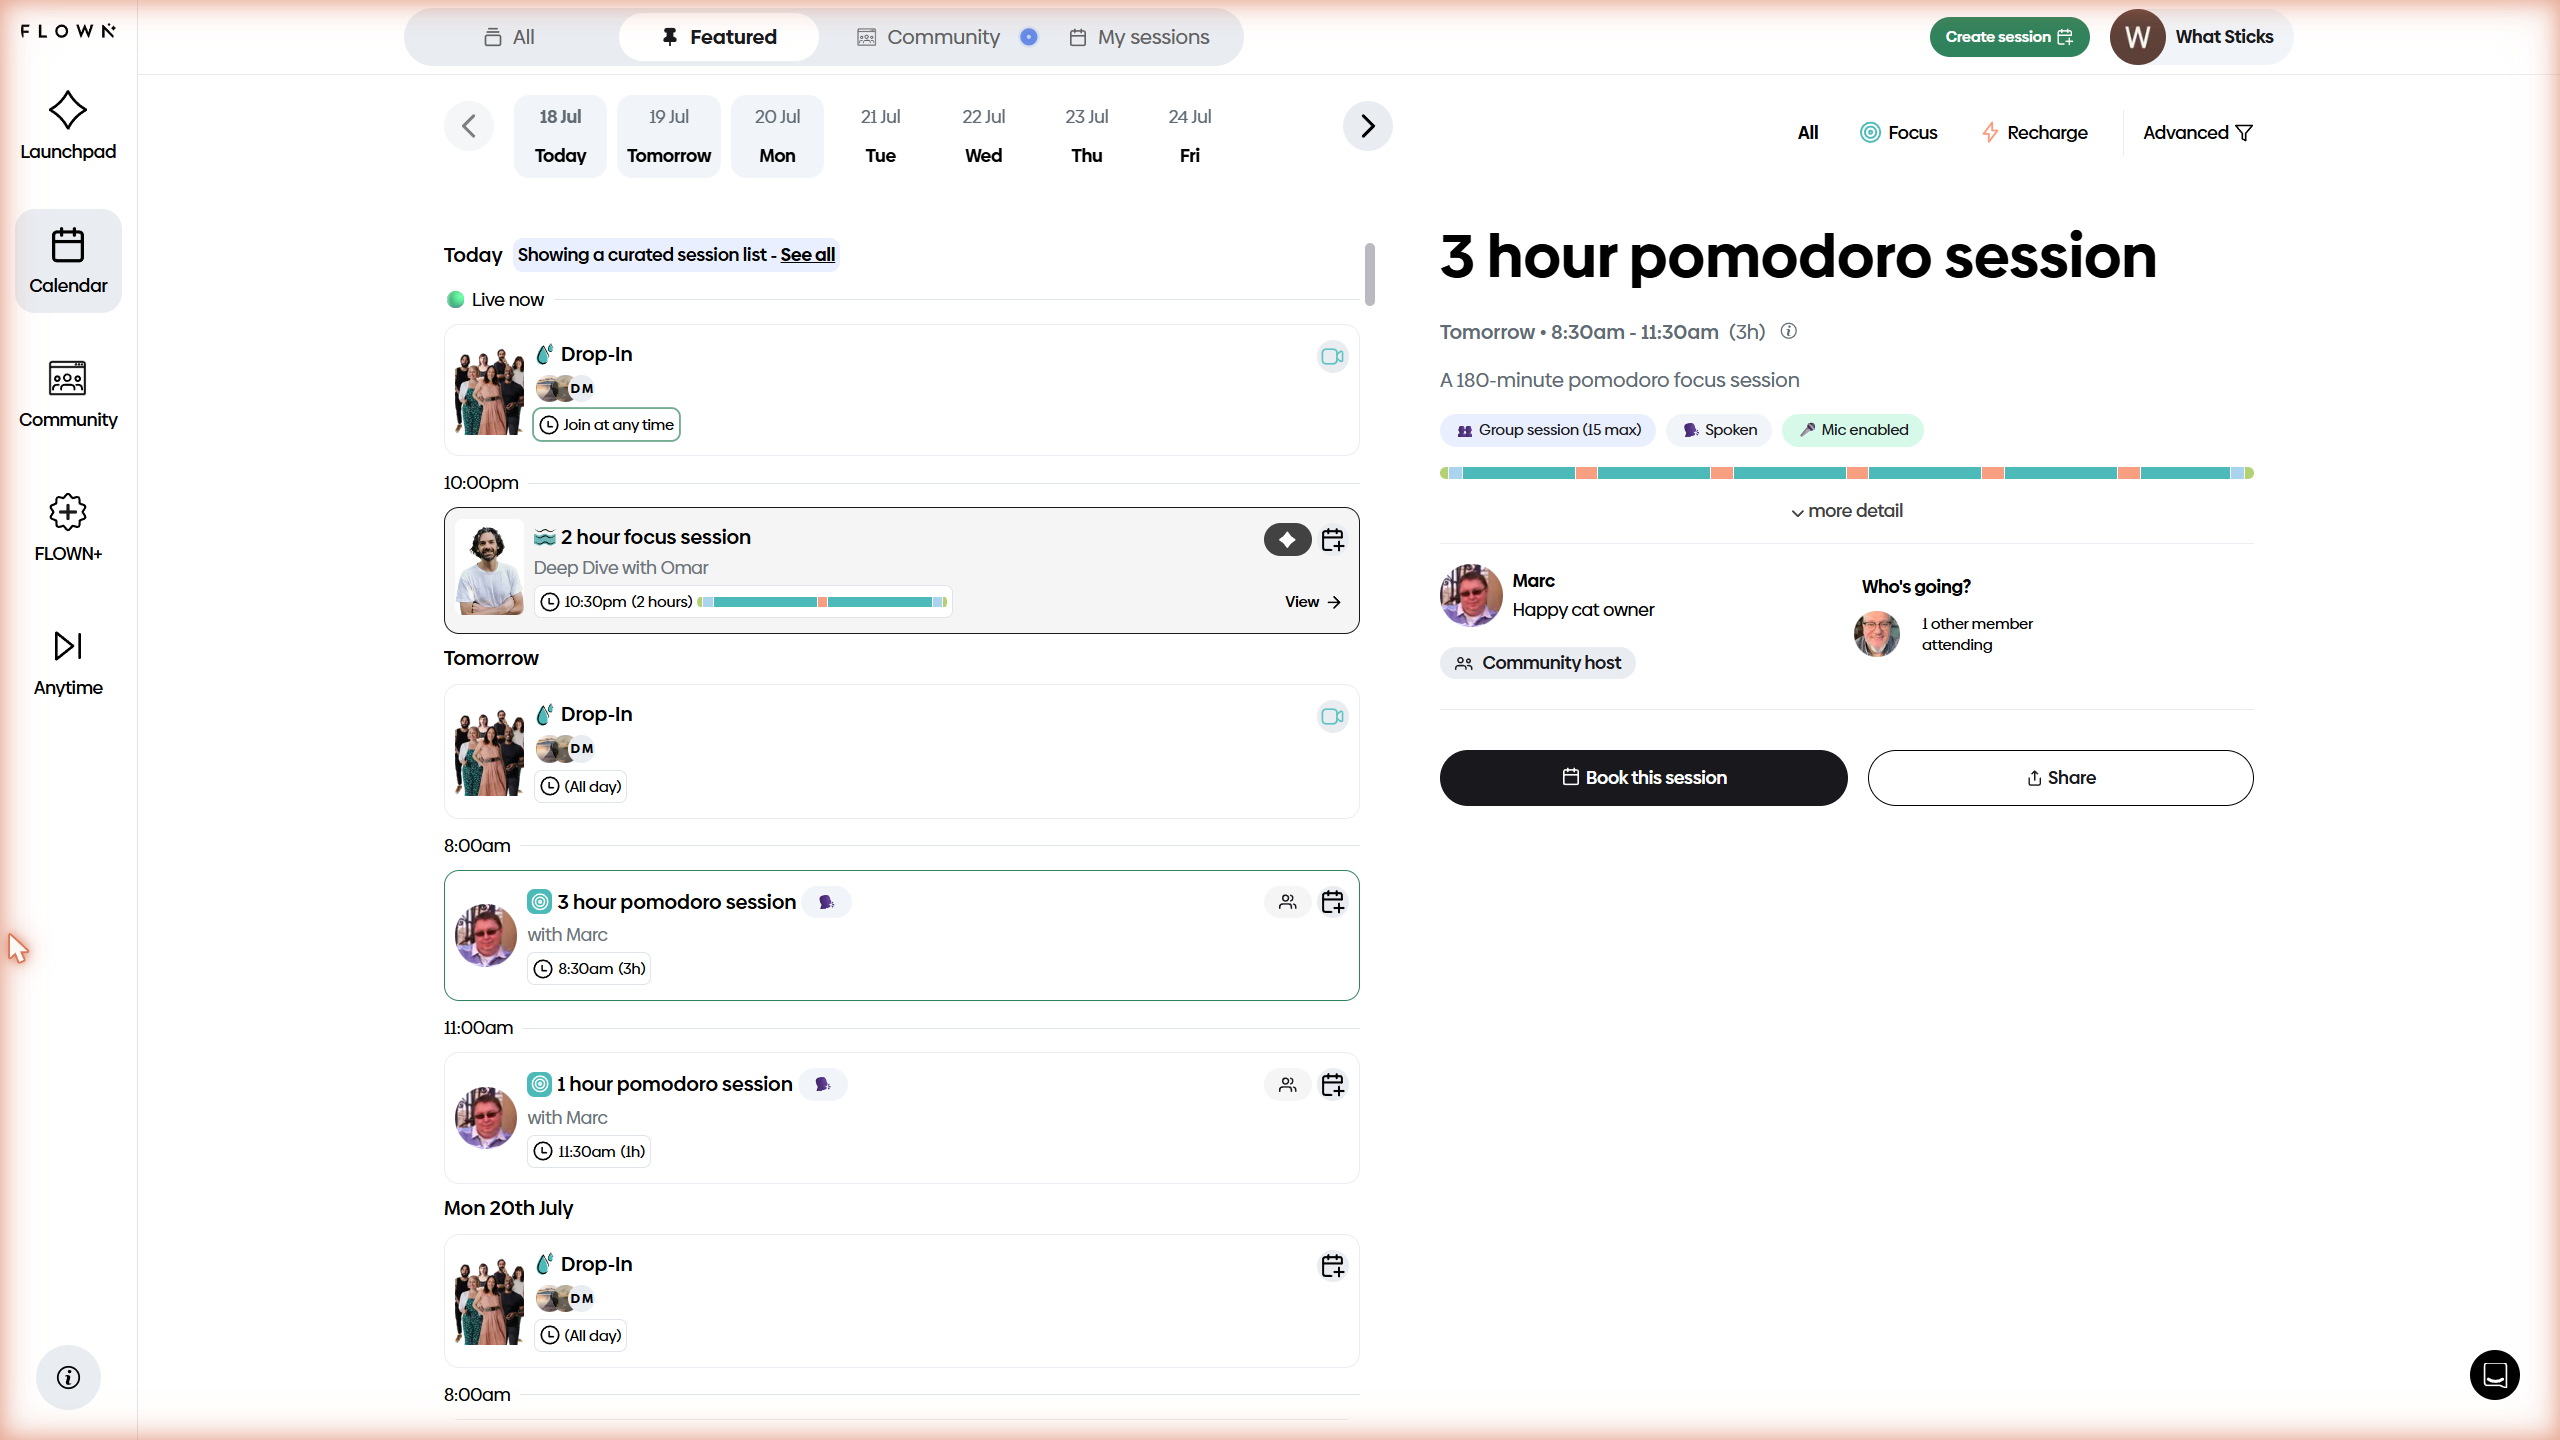Click the attending member's avatar
Screen dimensions: 2560x1440
coord(1877,634)
